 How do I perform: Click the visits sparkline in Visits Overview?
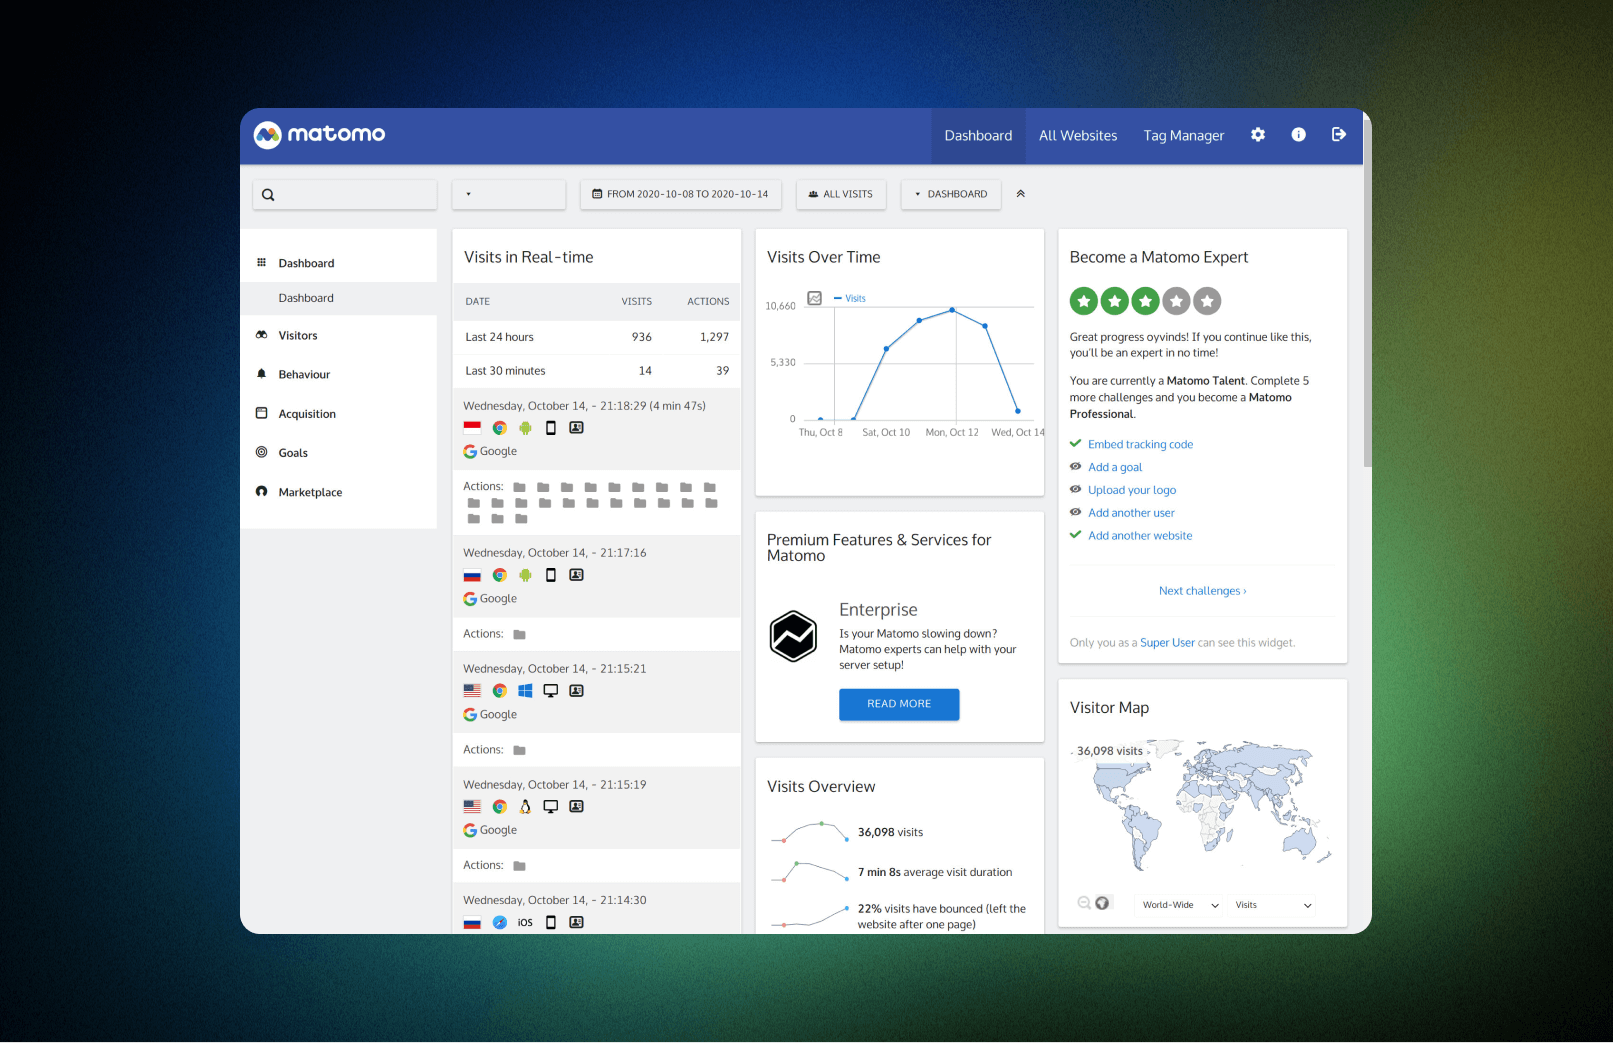tap(809, 832)
